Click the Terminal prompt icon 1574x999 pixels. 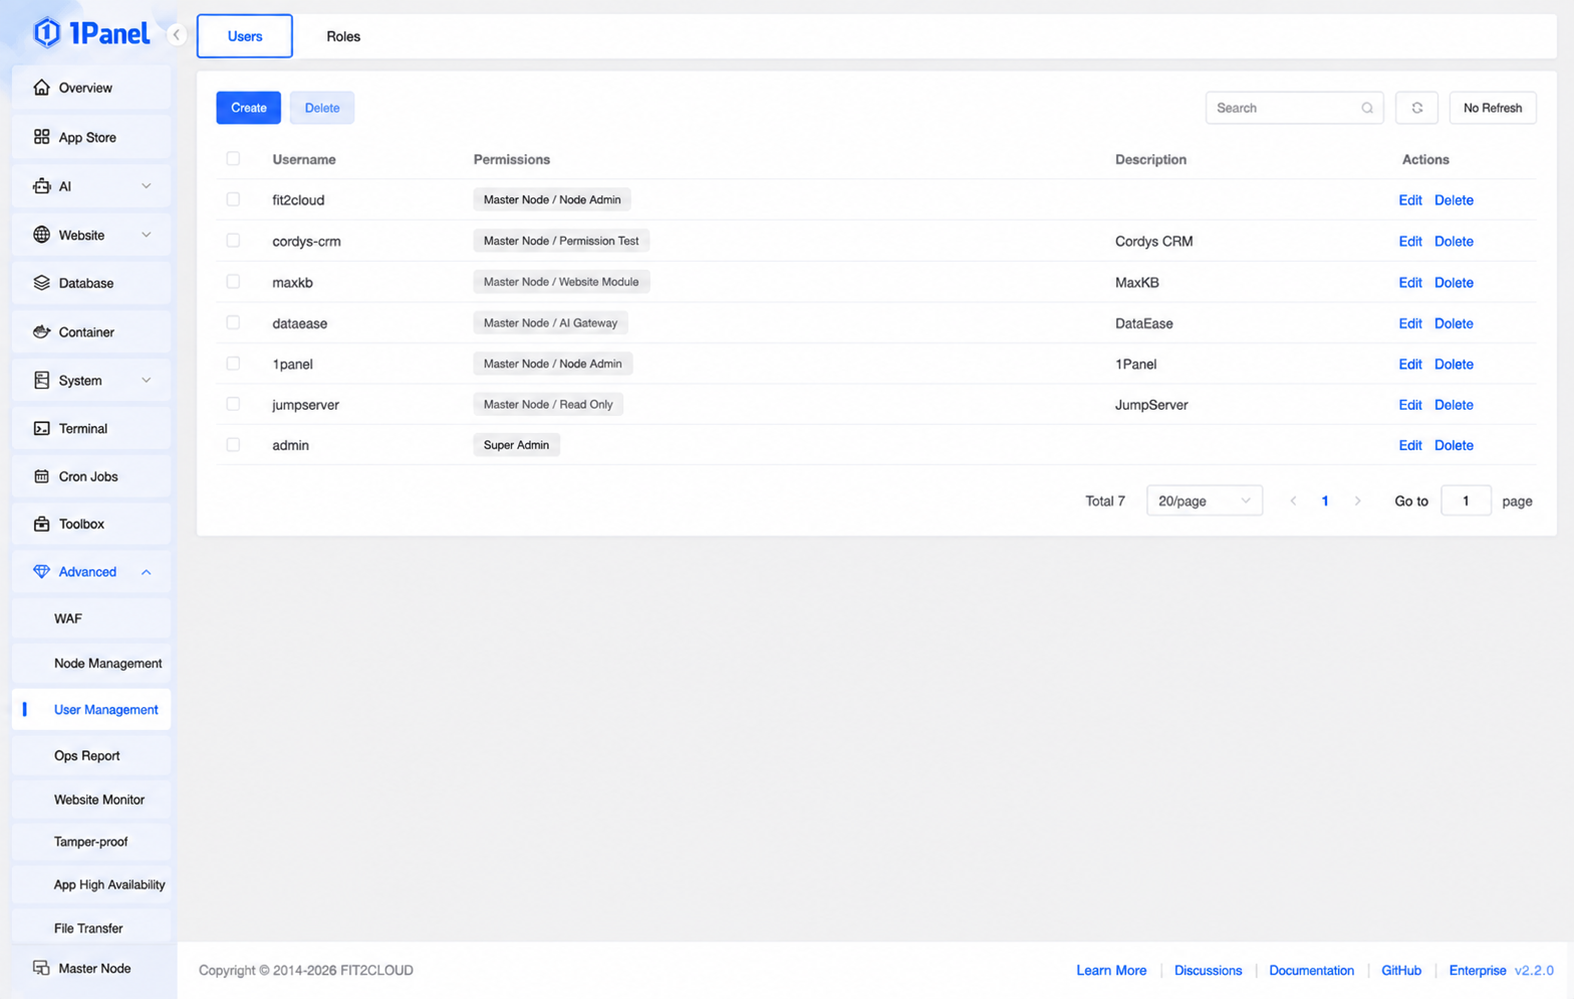[x=41, y=428]
